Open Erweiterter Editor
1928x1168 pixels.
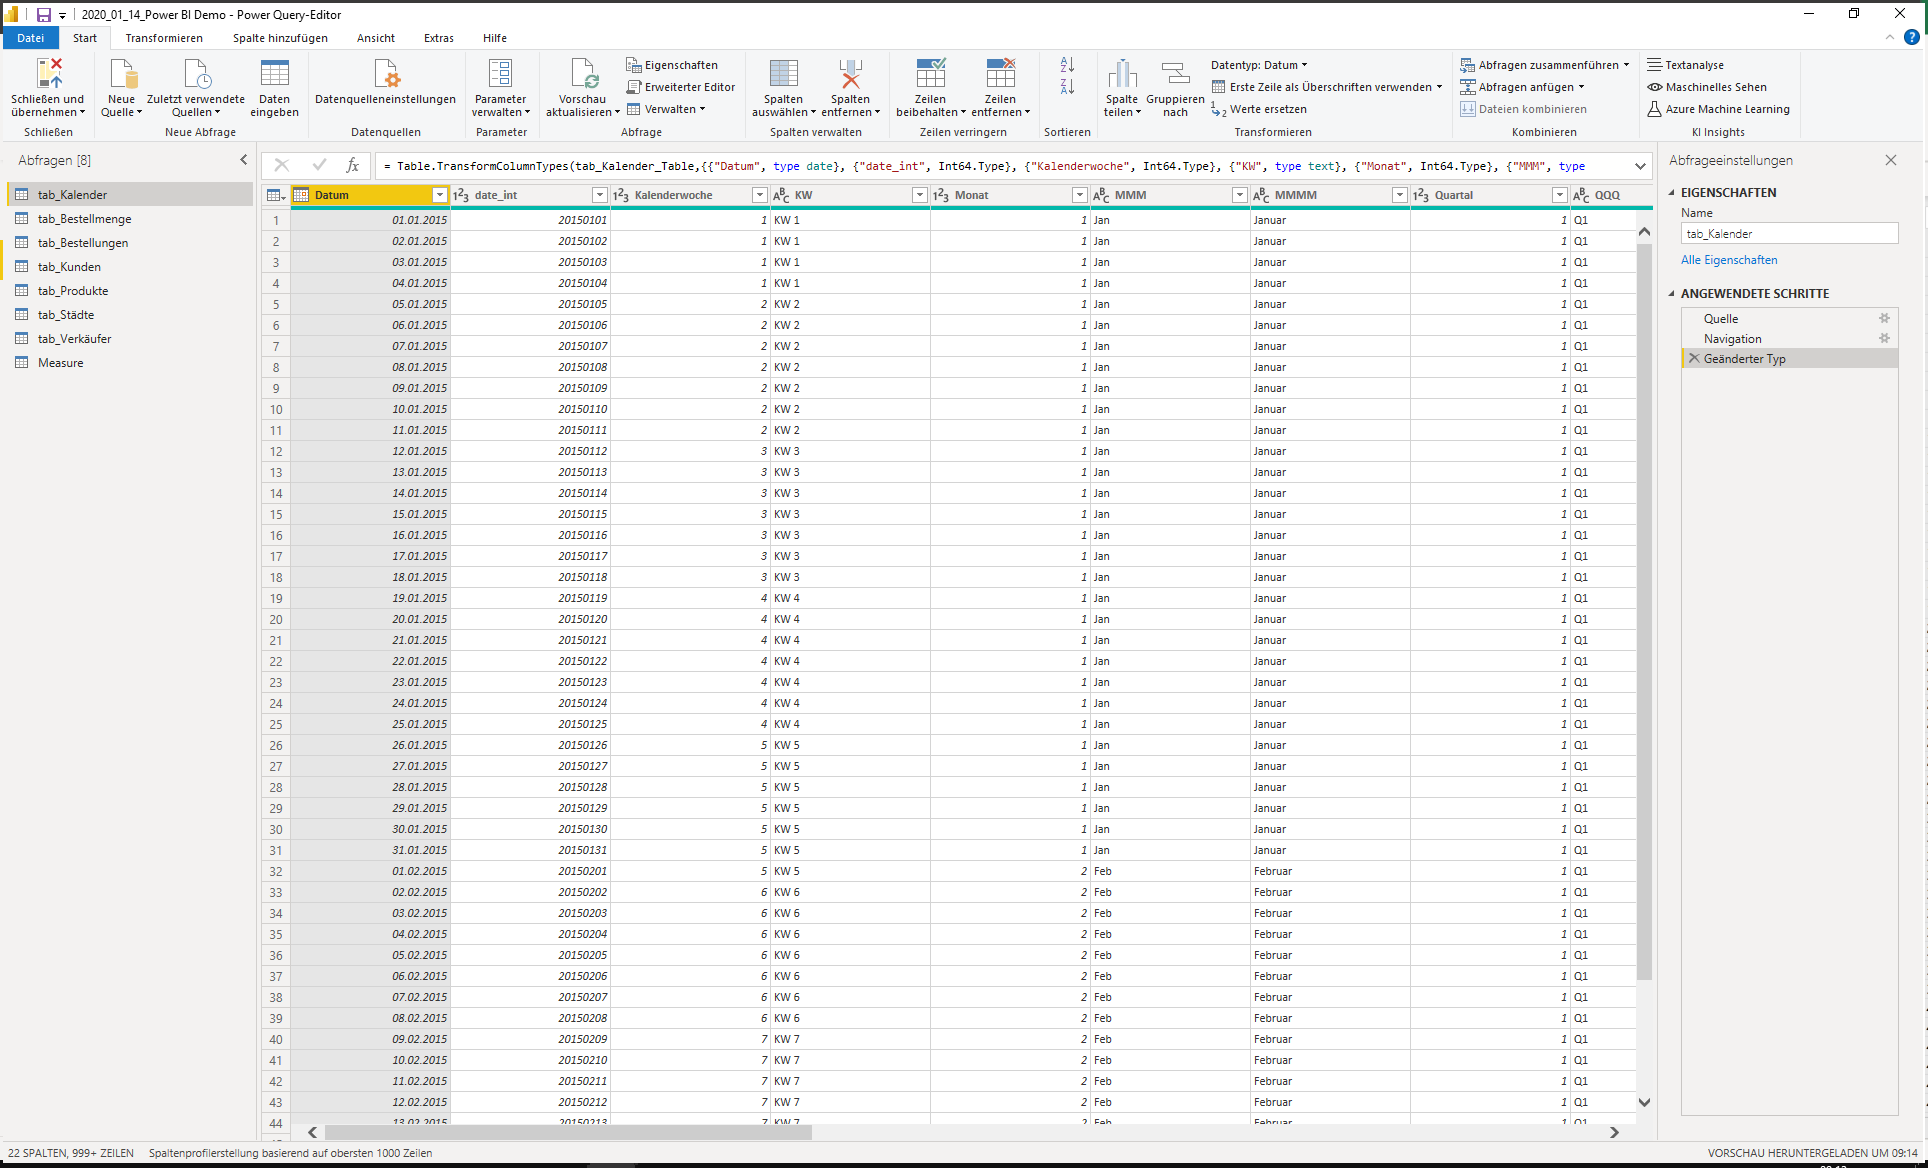click(x=680, y=87)
